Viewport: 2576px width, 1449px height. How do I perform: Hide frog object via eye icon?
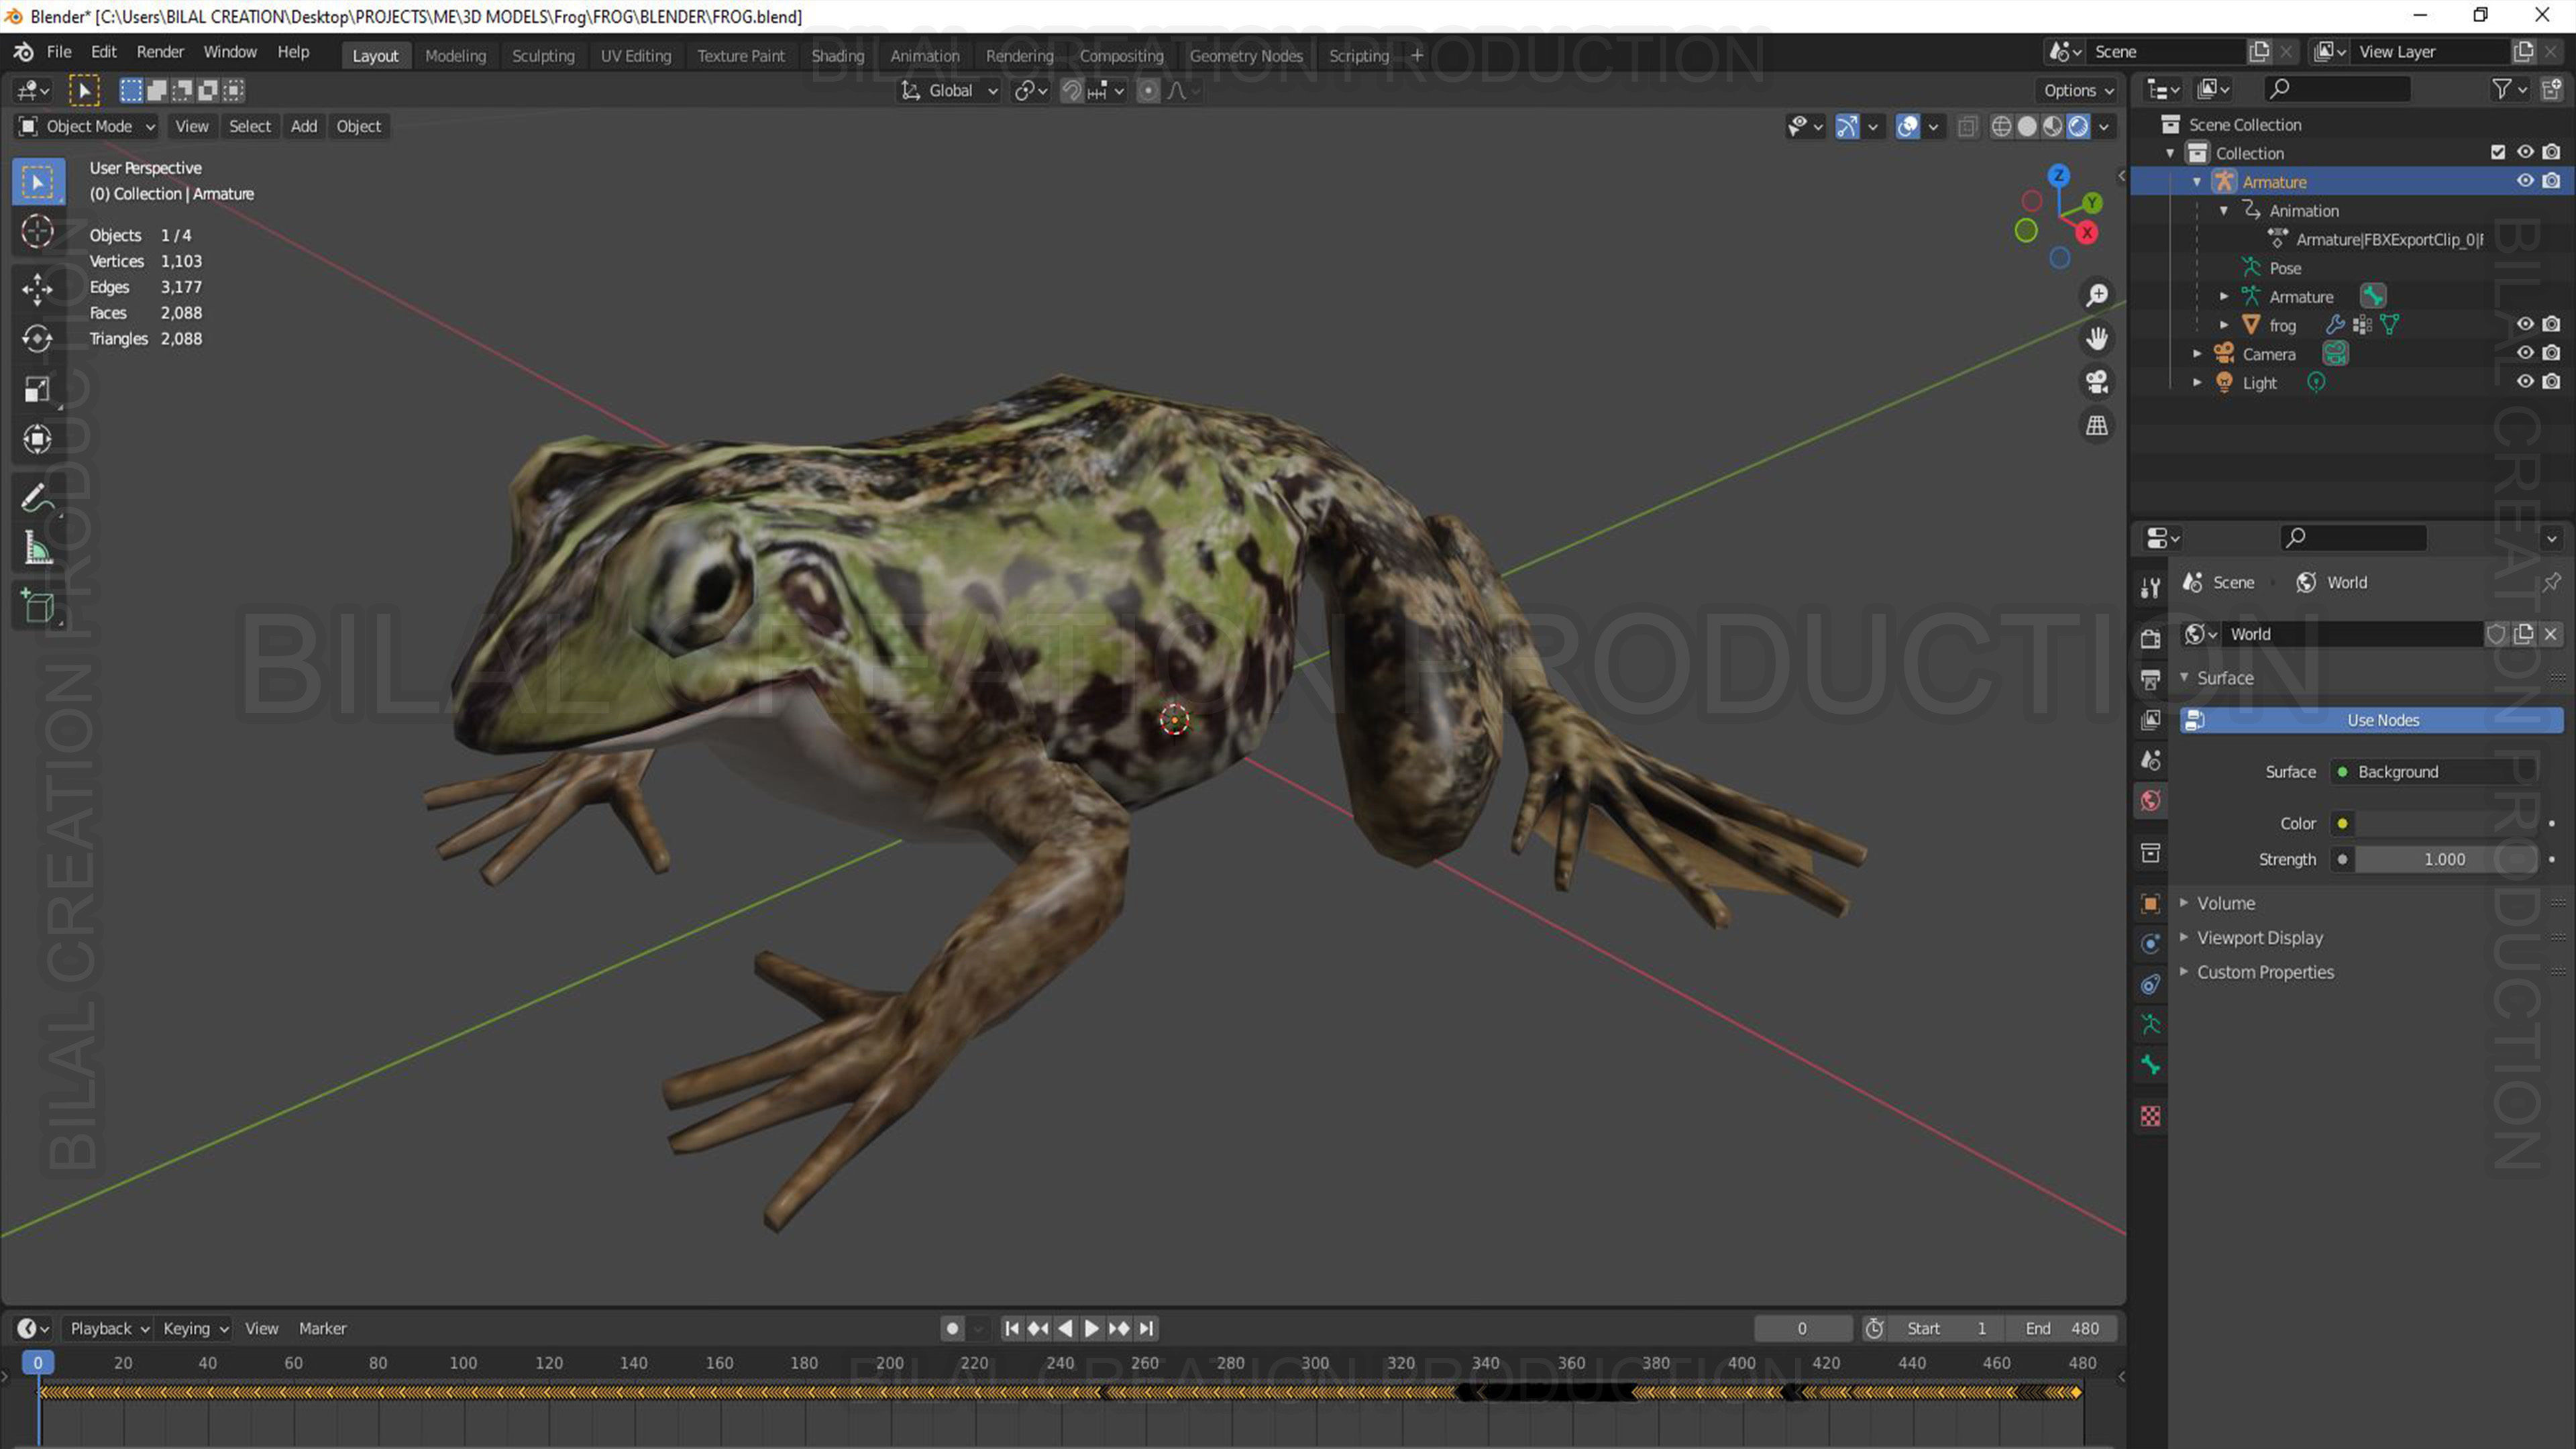2524,324
